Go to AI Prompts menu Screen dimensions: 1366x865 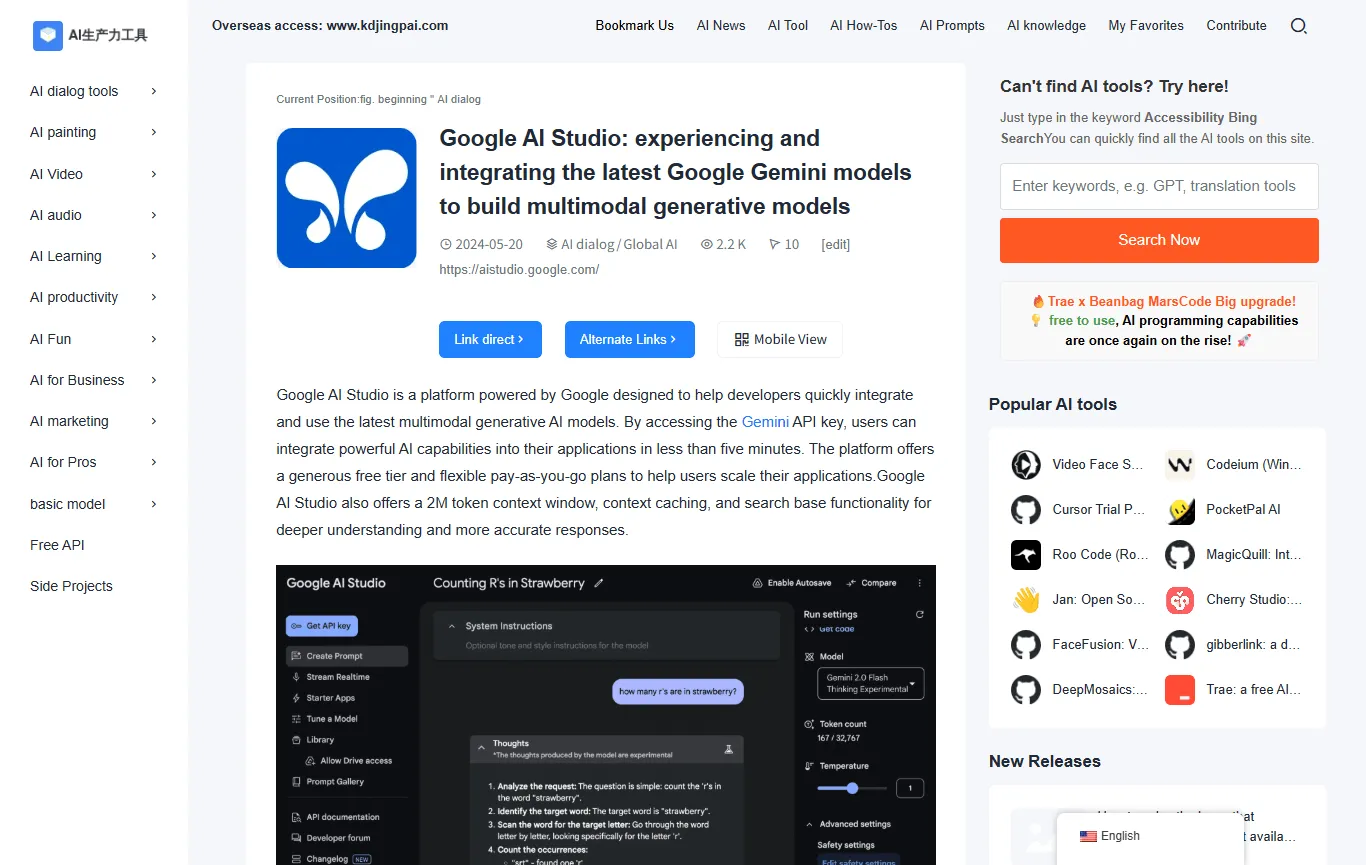[x=952, y=26]
